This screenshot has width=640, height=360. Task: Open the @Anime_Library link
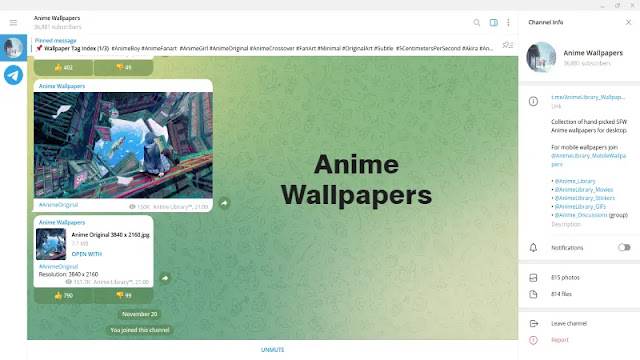(x=575, y=181)
